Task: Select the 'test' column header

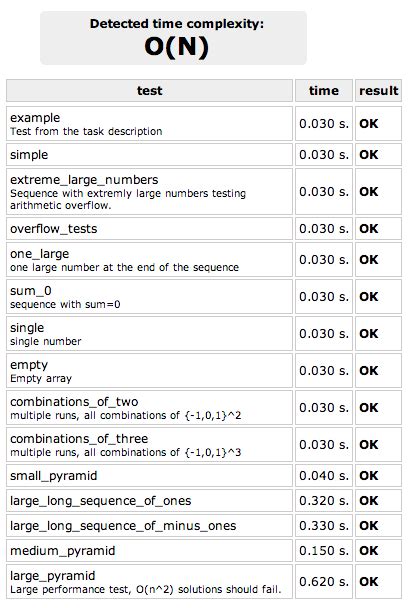Action: pyautogui.click(x=149, y=91)
